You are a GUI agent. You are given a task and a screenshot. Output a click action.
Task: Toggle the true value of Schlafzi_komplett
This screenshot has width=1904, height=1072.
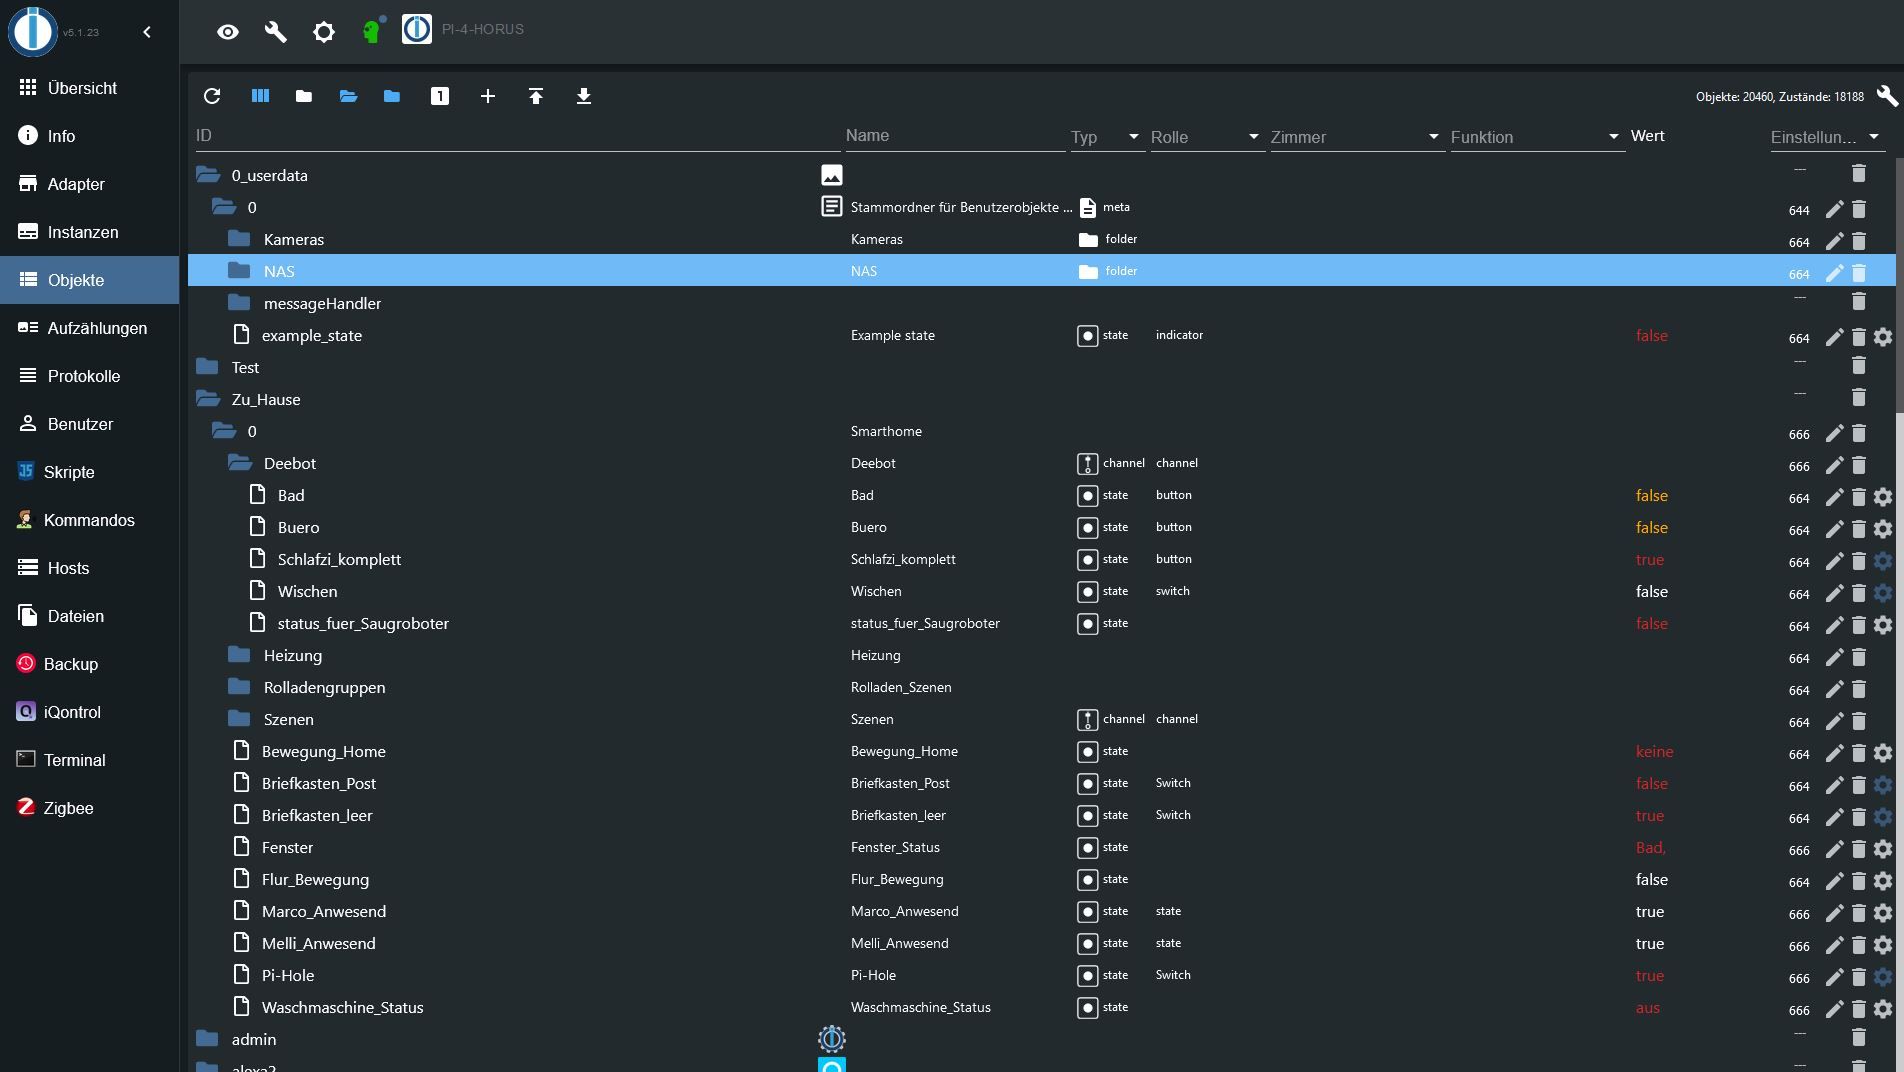point(1650,559)
